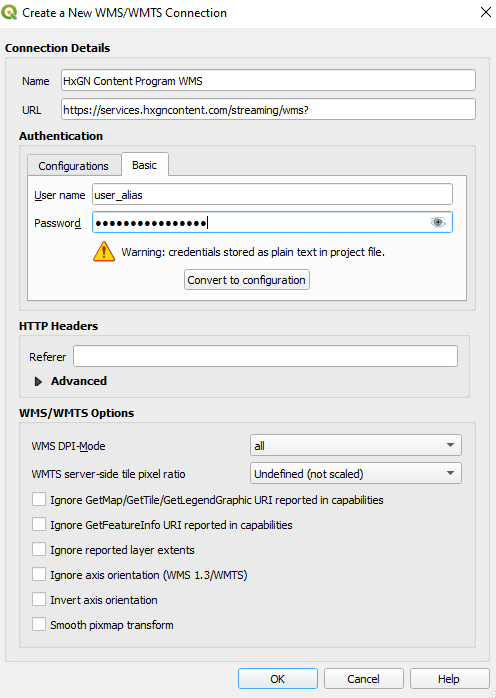Check Ignore GetFeatureInfo URI reported in capabilities
Viewport: 496px width, 698px height.
(x=39, y=524)
